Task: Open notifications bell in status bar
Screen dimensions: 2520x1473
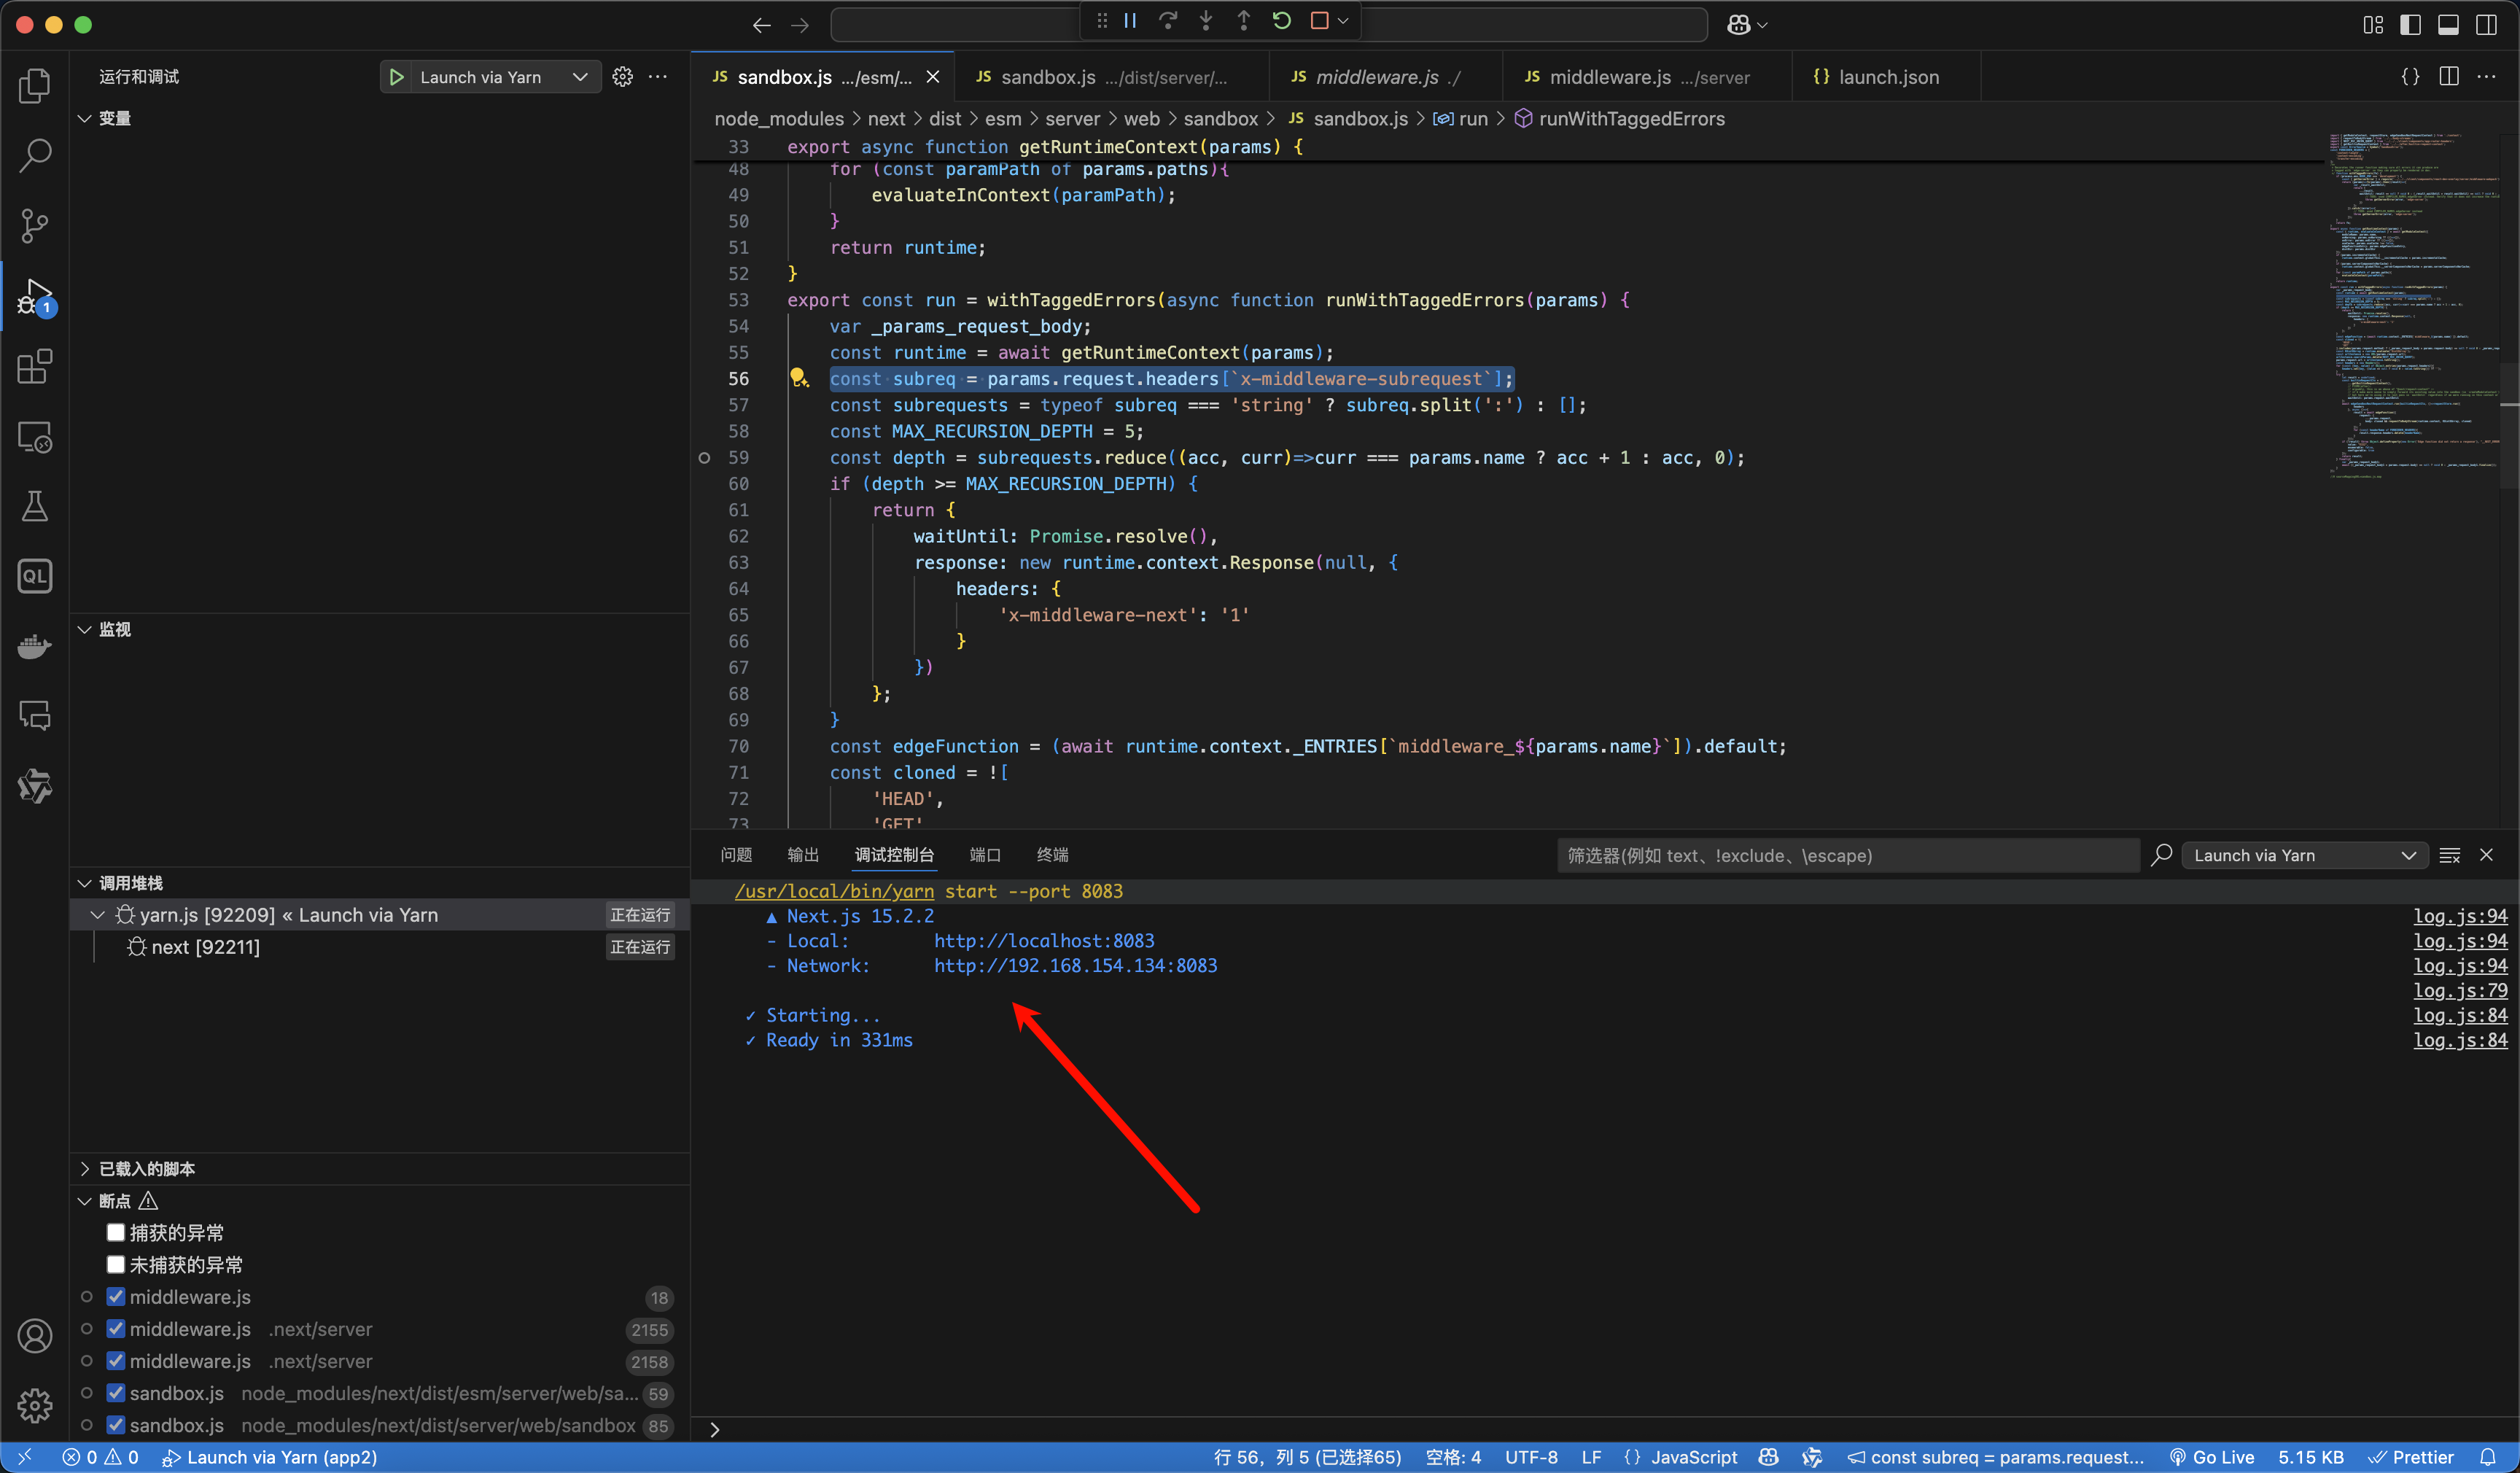Action: [x=2488, y=1458]
